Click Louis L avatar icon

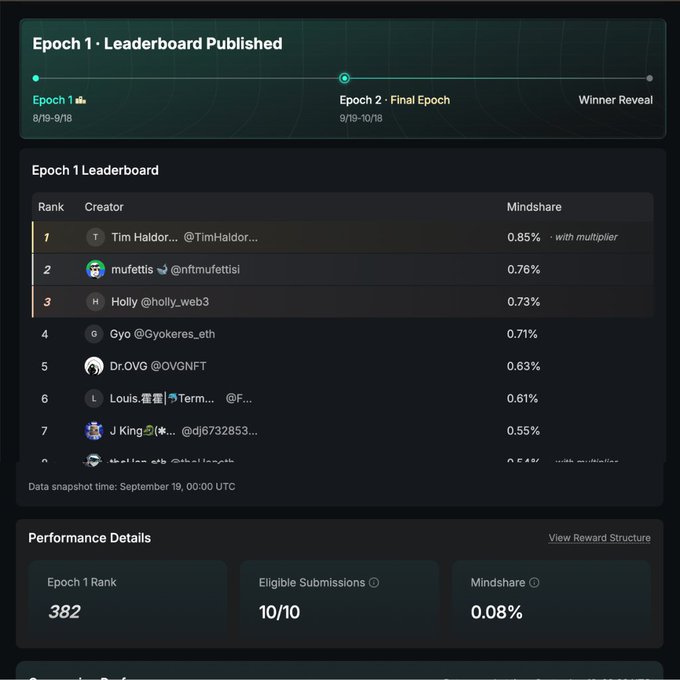tap(94, 399)
